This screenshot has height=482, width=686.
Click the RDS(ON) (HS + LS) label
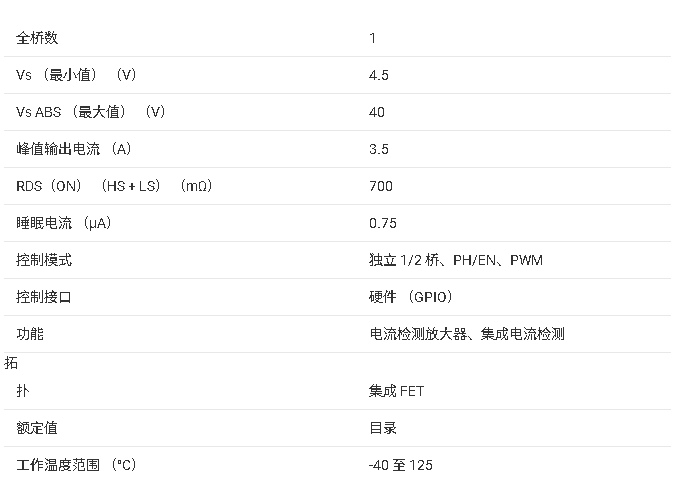coord(115,186)
